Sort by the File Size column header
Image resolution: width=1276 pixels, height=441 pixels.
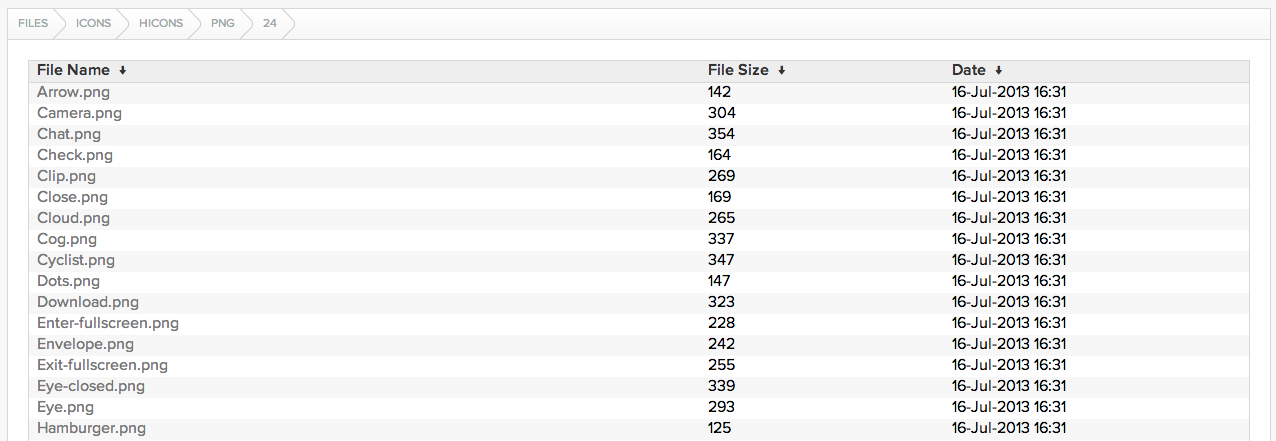738,70
